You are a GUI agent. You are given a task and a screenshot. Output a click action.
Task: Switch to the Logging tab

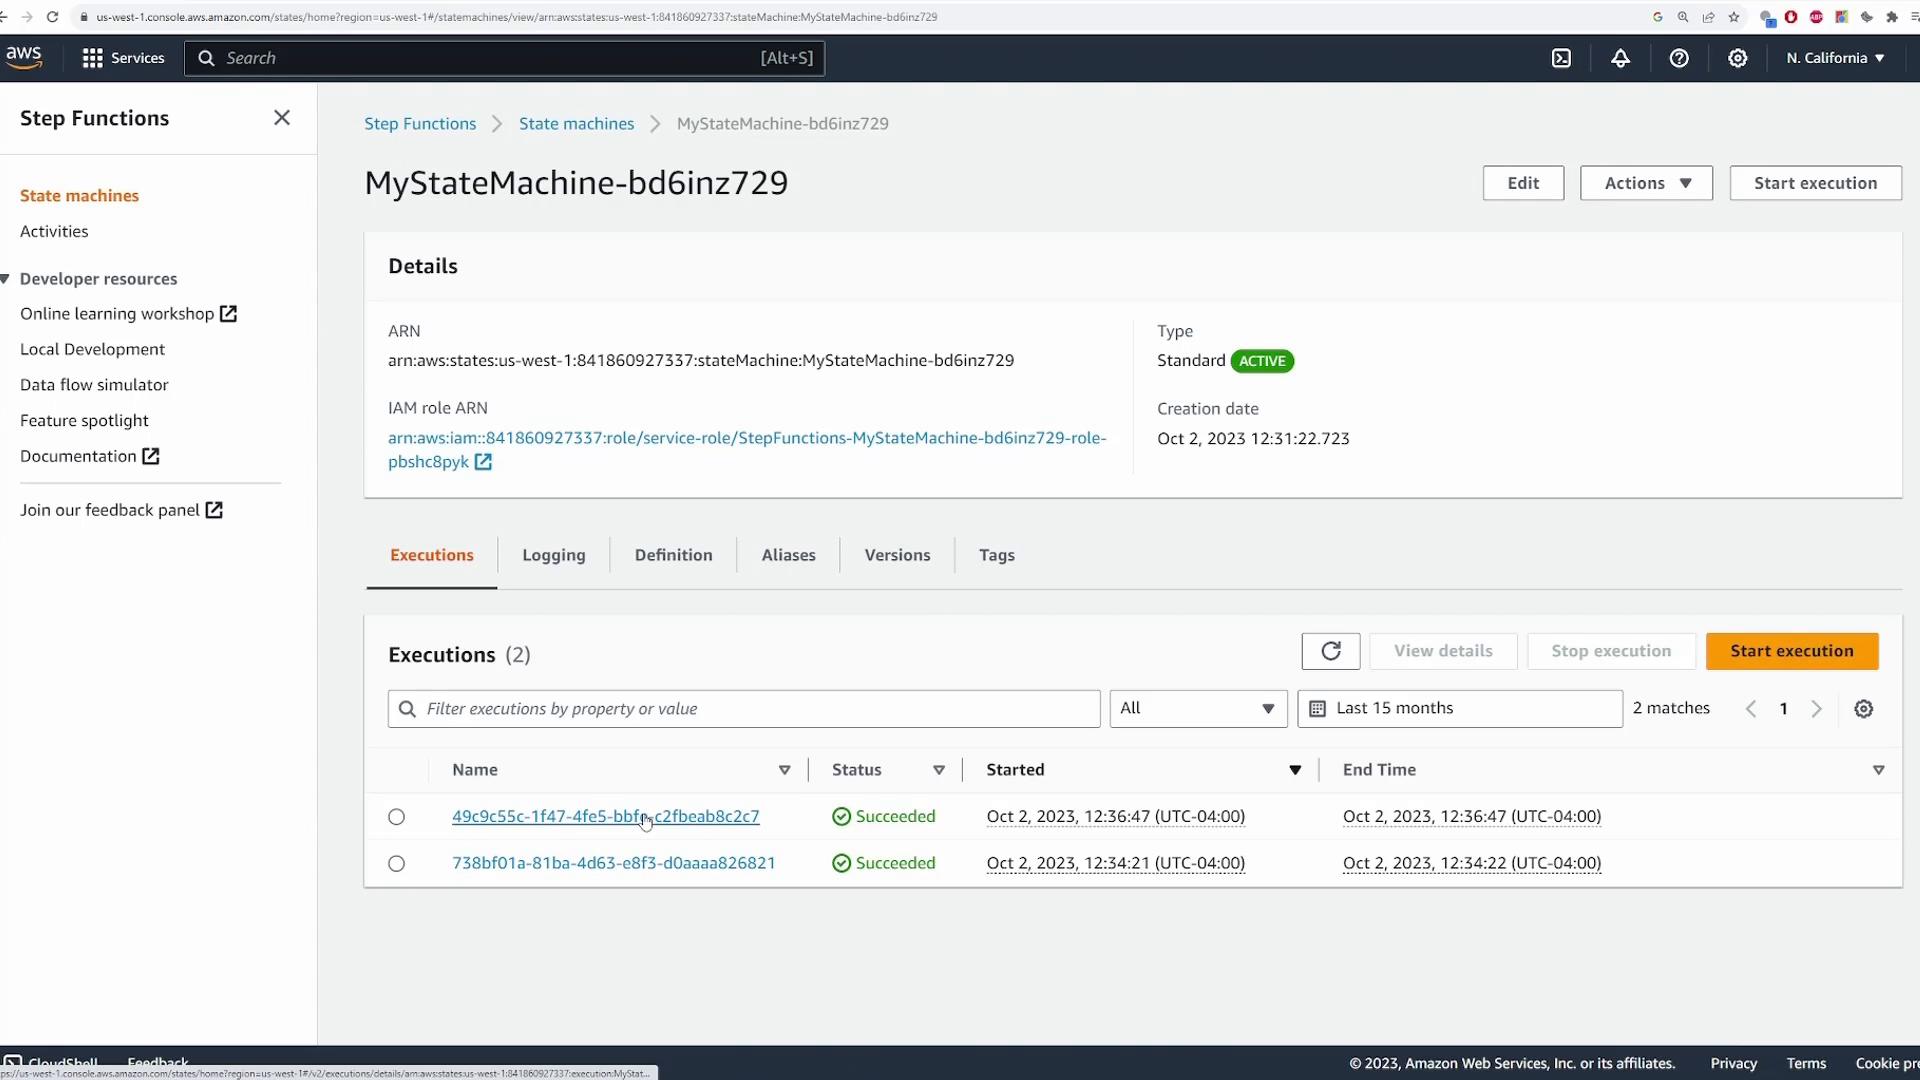tap(554, 555)
